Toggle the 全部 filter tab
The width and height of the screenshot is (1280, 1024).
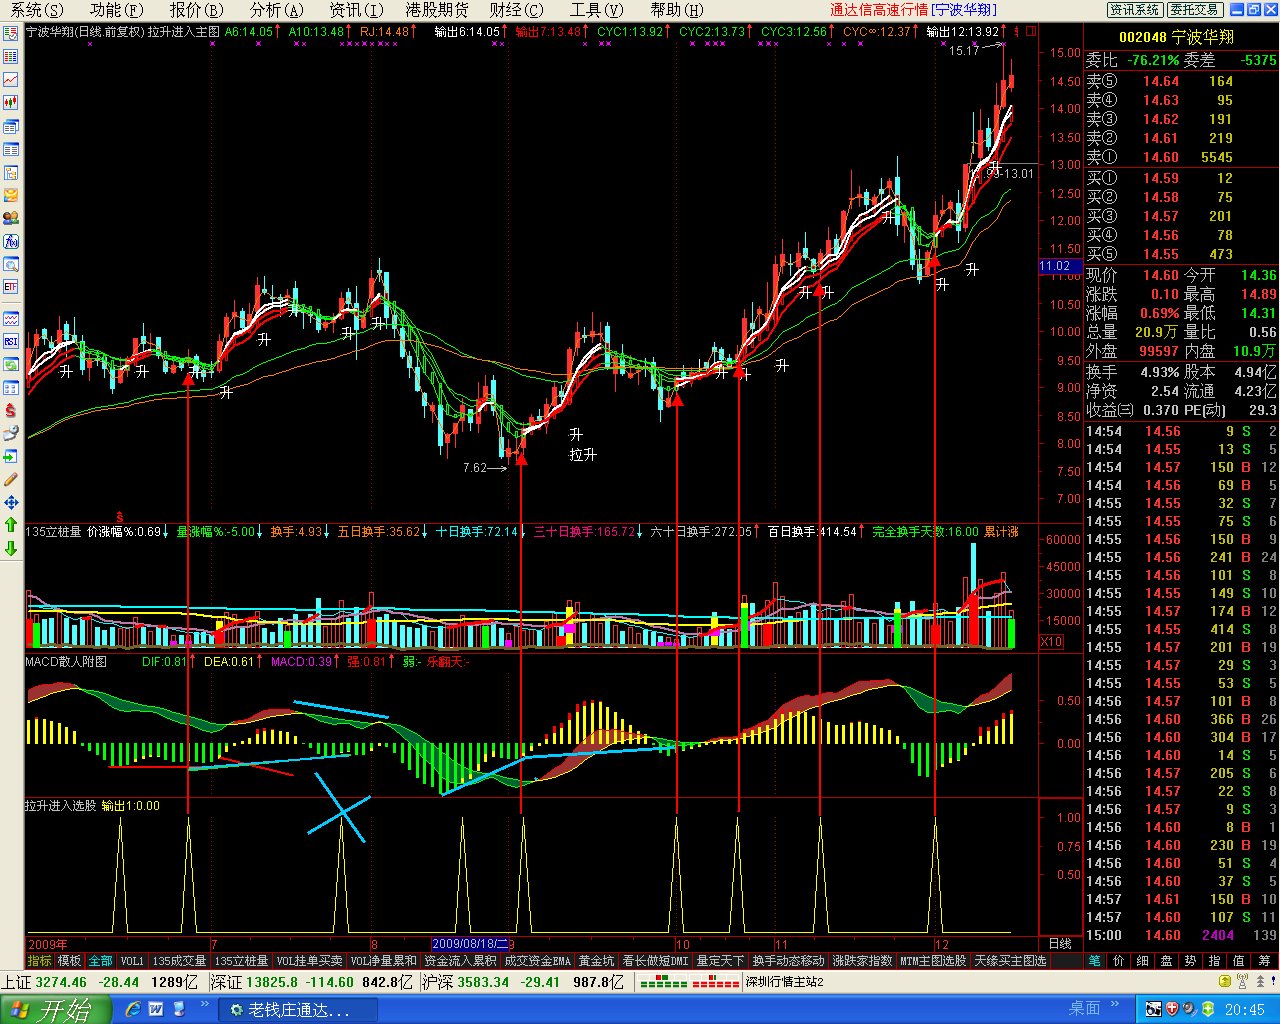pyautogui.click(x=100, y=960)
